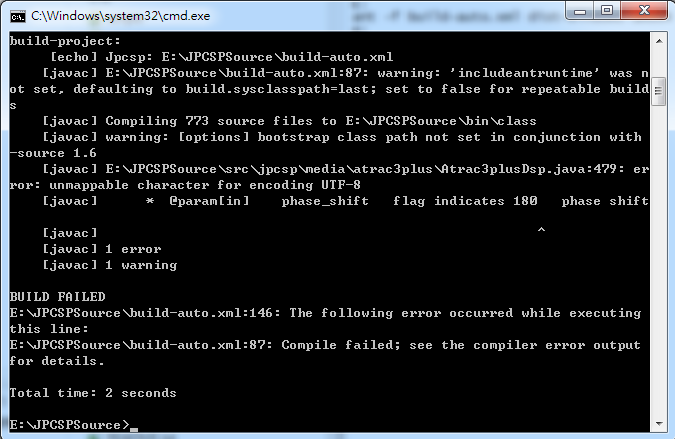The width and height of the screenshot is (675, 439).
Task: Click the 'unmappable character for encoding UTF-8' text
Action: point(205,185)
